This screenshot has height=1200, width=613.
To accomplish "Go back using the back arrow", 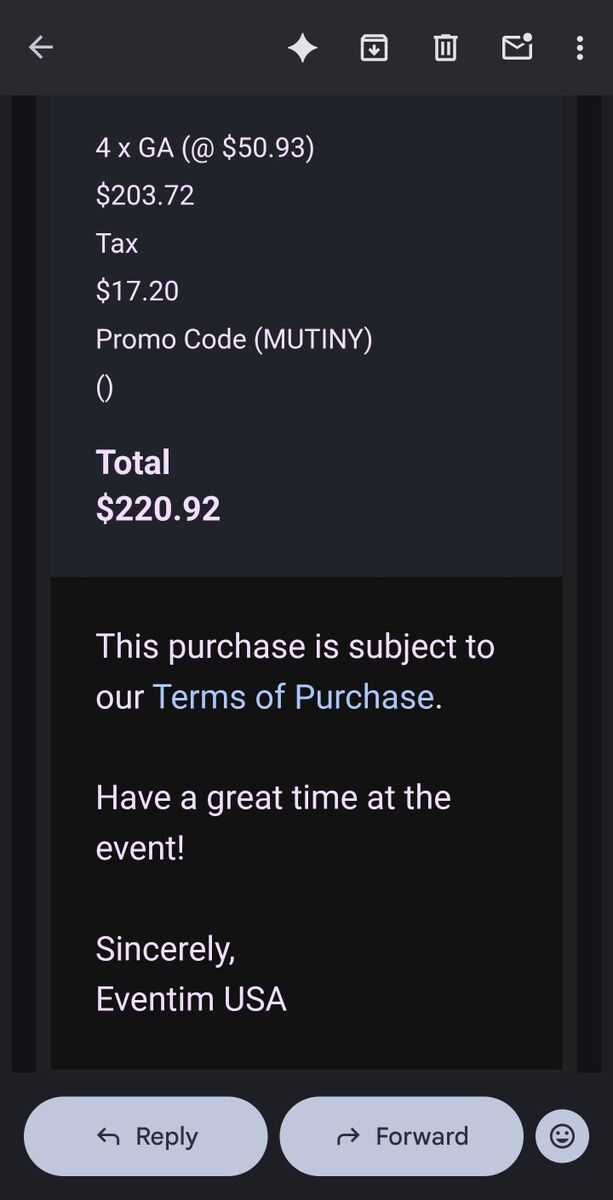I will click(41, 47).
